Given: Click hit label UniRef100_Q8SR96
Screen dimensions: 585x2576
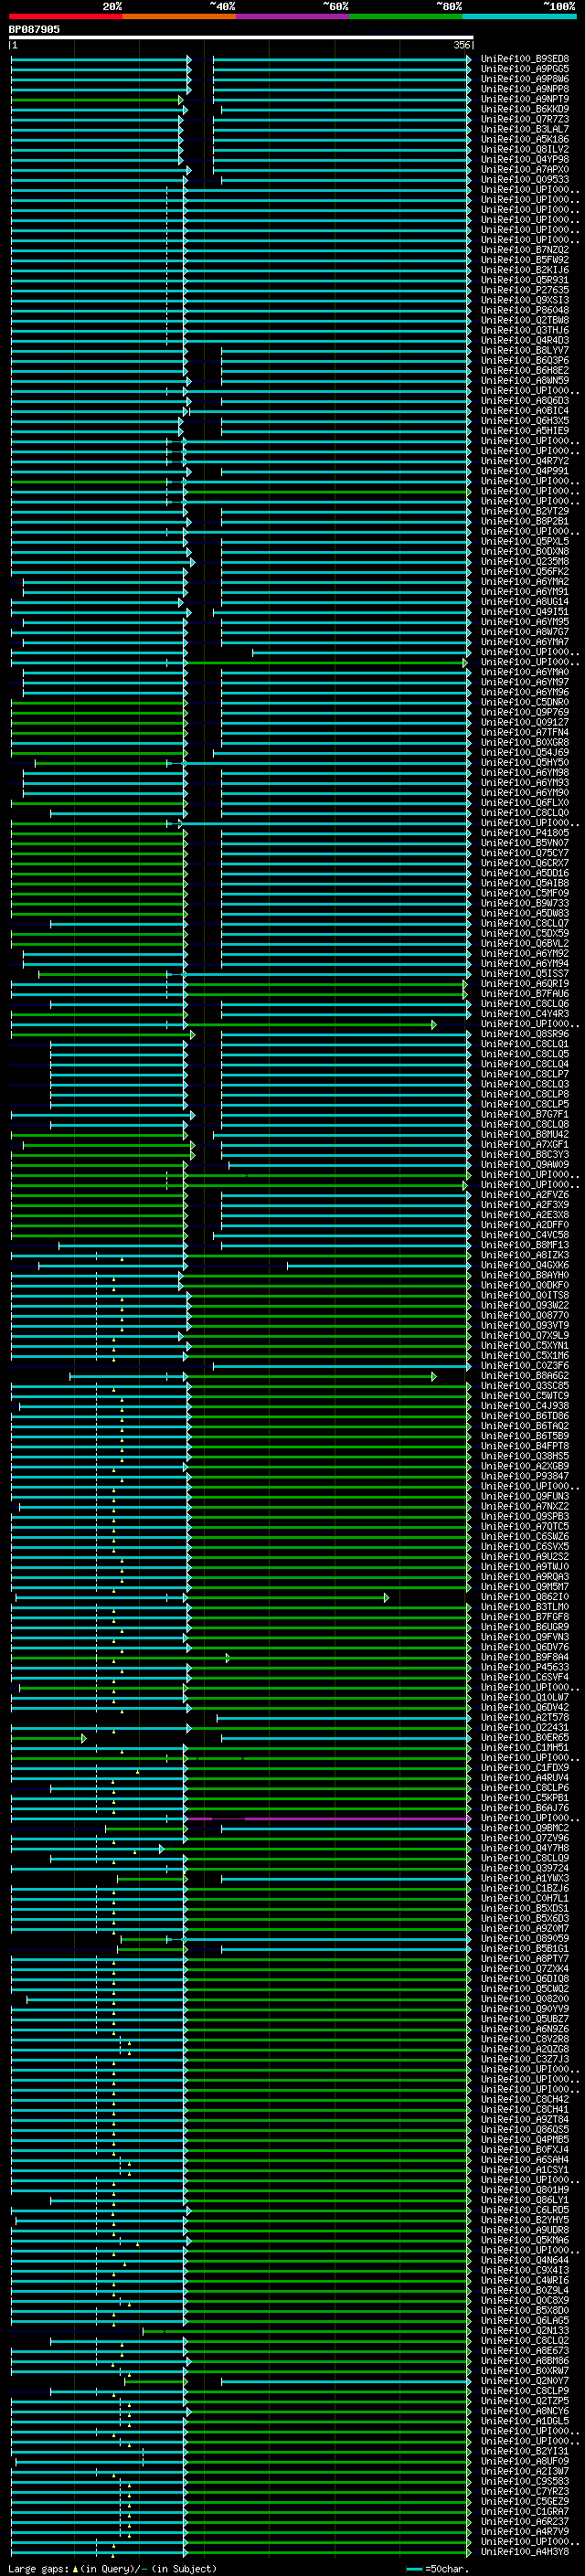Looking at the screenshot, I should pyautogui.click(x=525, y=1034).
